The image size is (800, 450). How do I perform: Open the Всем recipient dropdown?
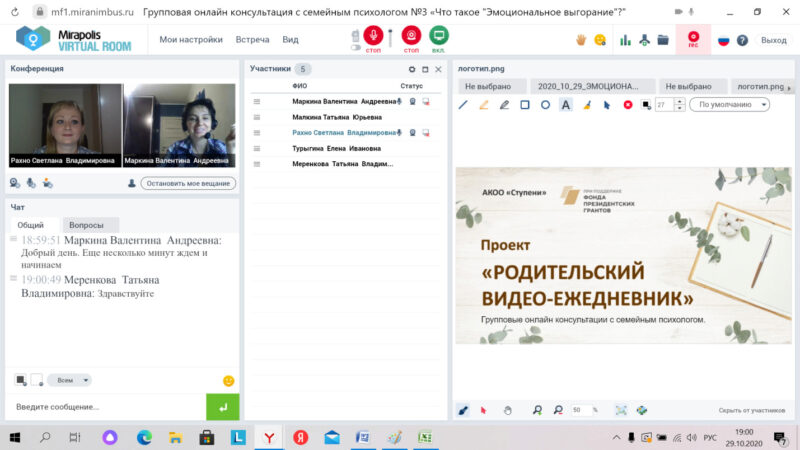(70, 380)
